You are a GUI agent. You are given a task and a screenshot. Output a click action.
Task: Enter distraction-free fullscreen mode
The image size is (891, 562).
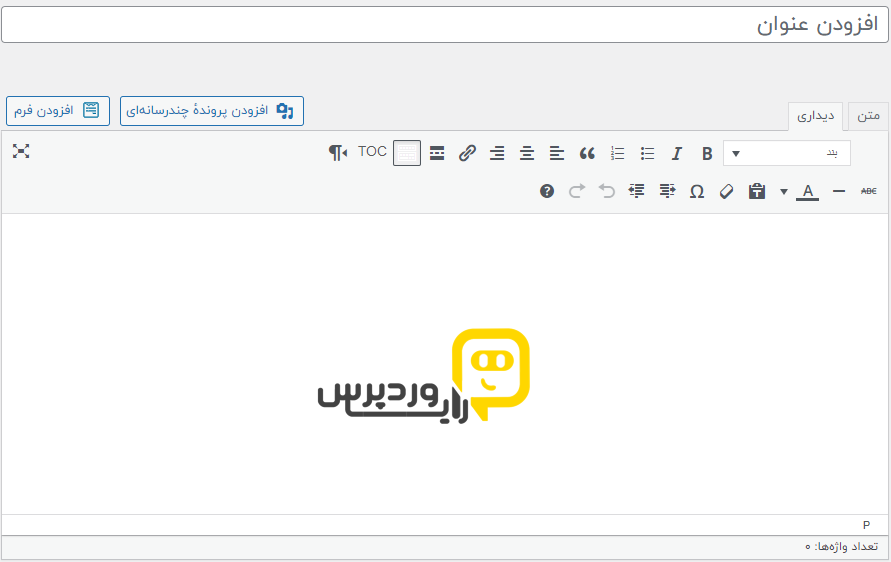pos(21,151)
